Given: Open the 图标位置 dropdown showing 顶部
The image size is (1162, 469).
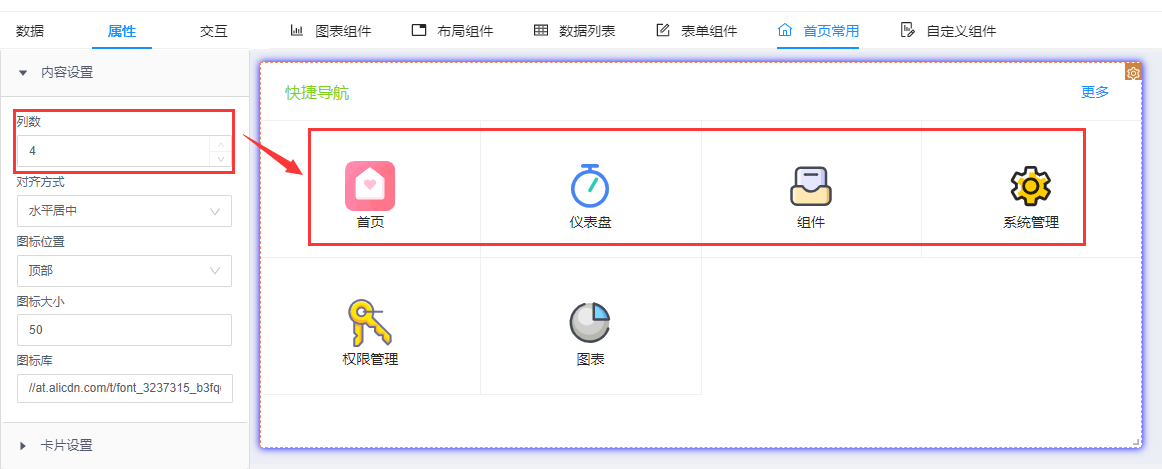Looking at the screenshot, I should 124,271.
